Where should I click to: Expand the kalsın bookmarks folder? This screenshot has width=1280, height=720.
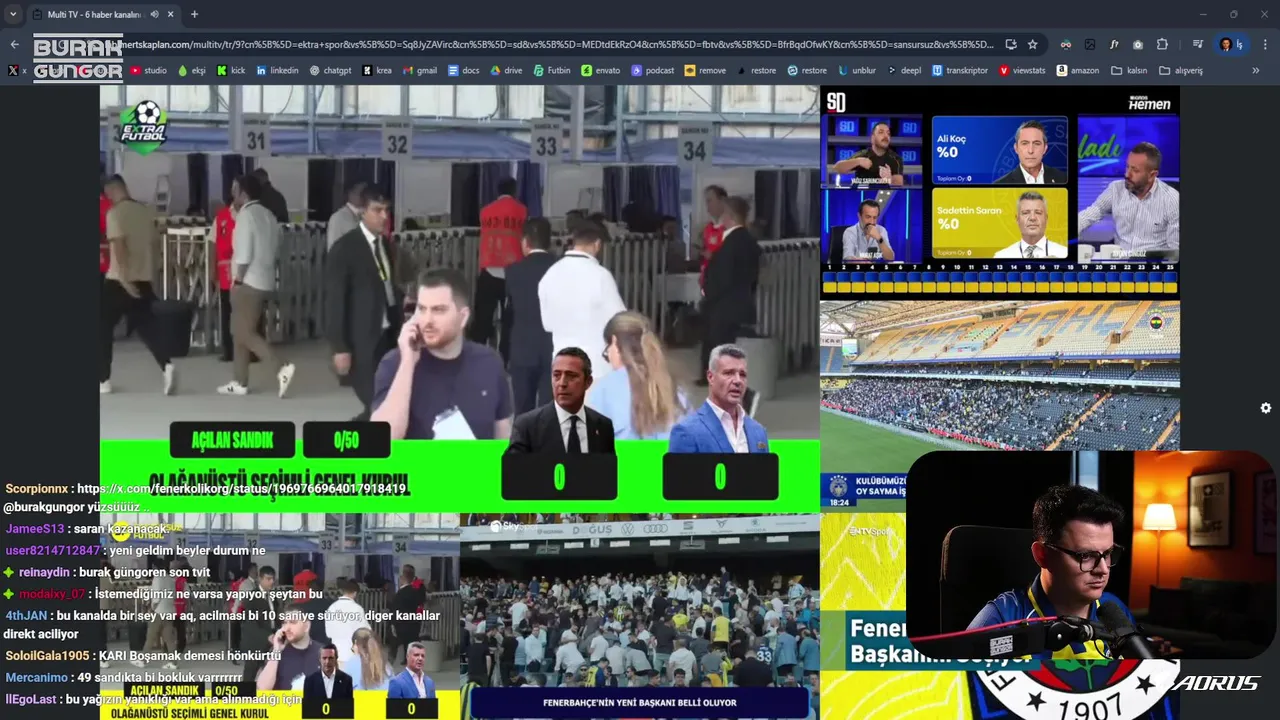pos(1129,71)
